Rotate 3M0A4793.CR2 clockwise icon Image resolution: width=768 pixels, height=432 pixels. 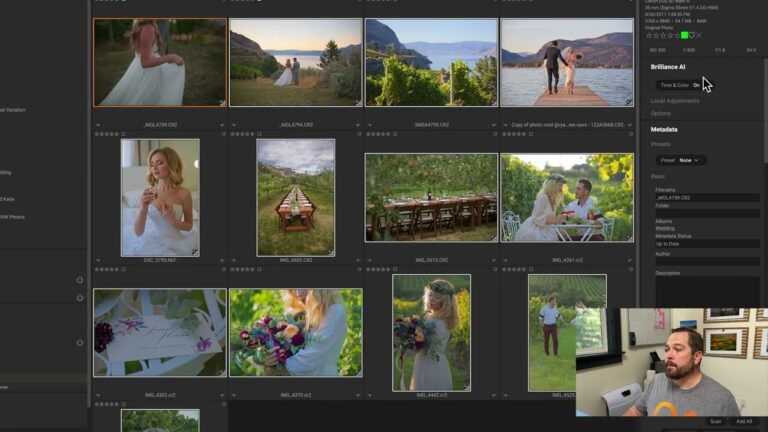494,125
